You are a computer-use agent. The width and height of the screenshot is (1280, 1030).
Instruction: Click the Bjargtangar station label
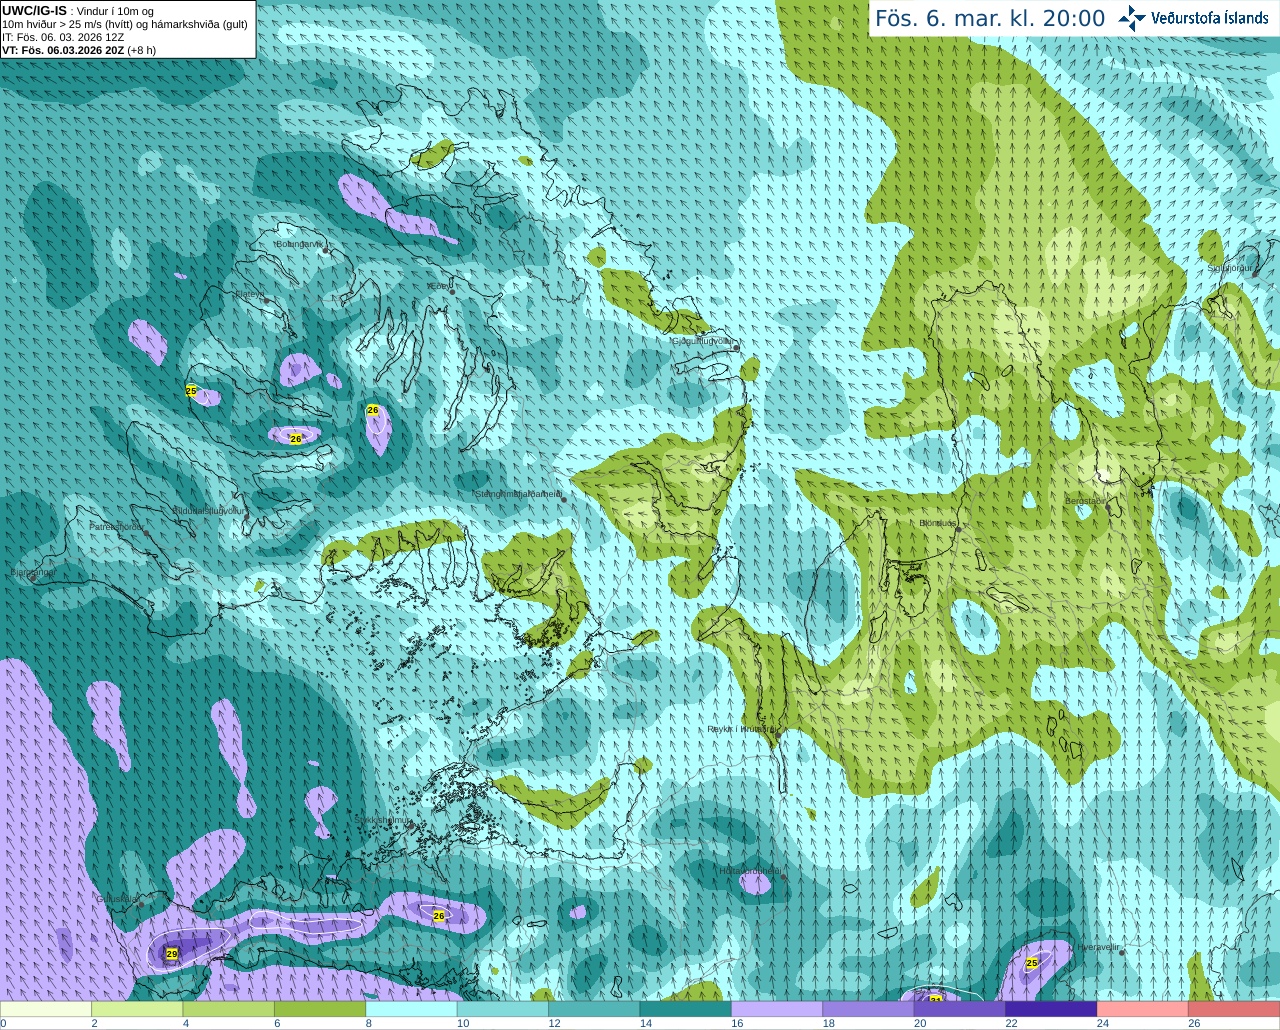(x=32, y=573)
